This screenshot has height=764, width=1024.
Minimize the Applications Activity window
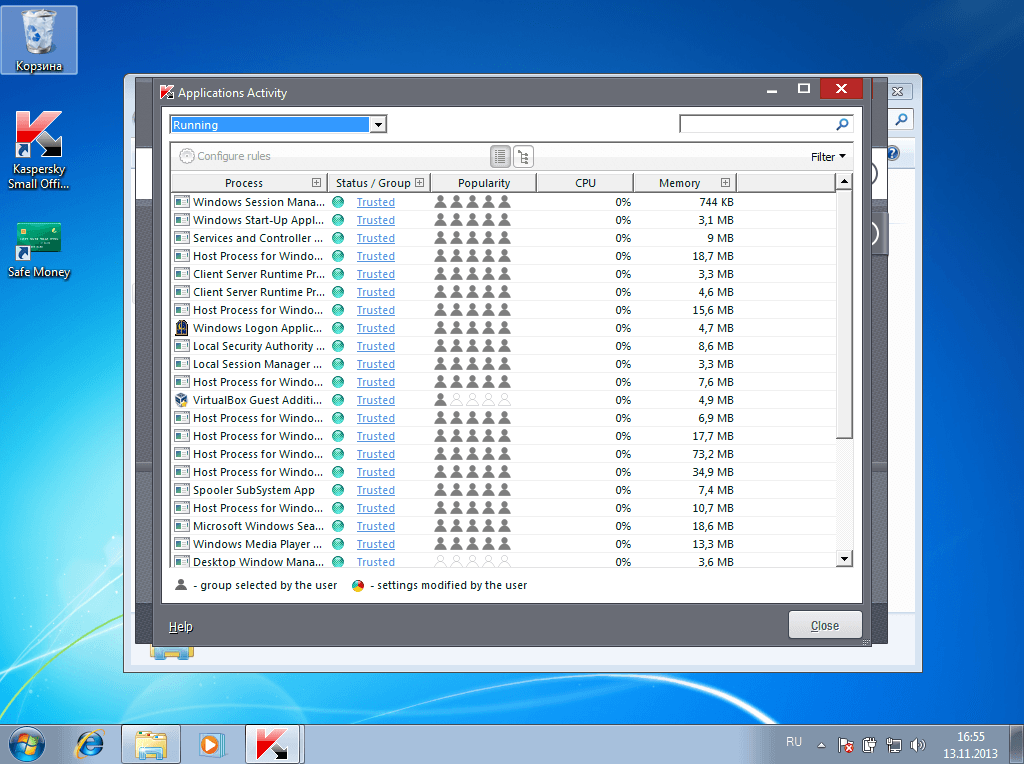(772, 90)
